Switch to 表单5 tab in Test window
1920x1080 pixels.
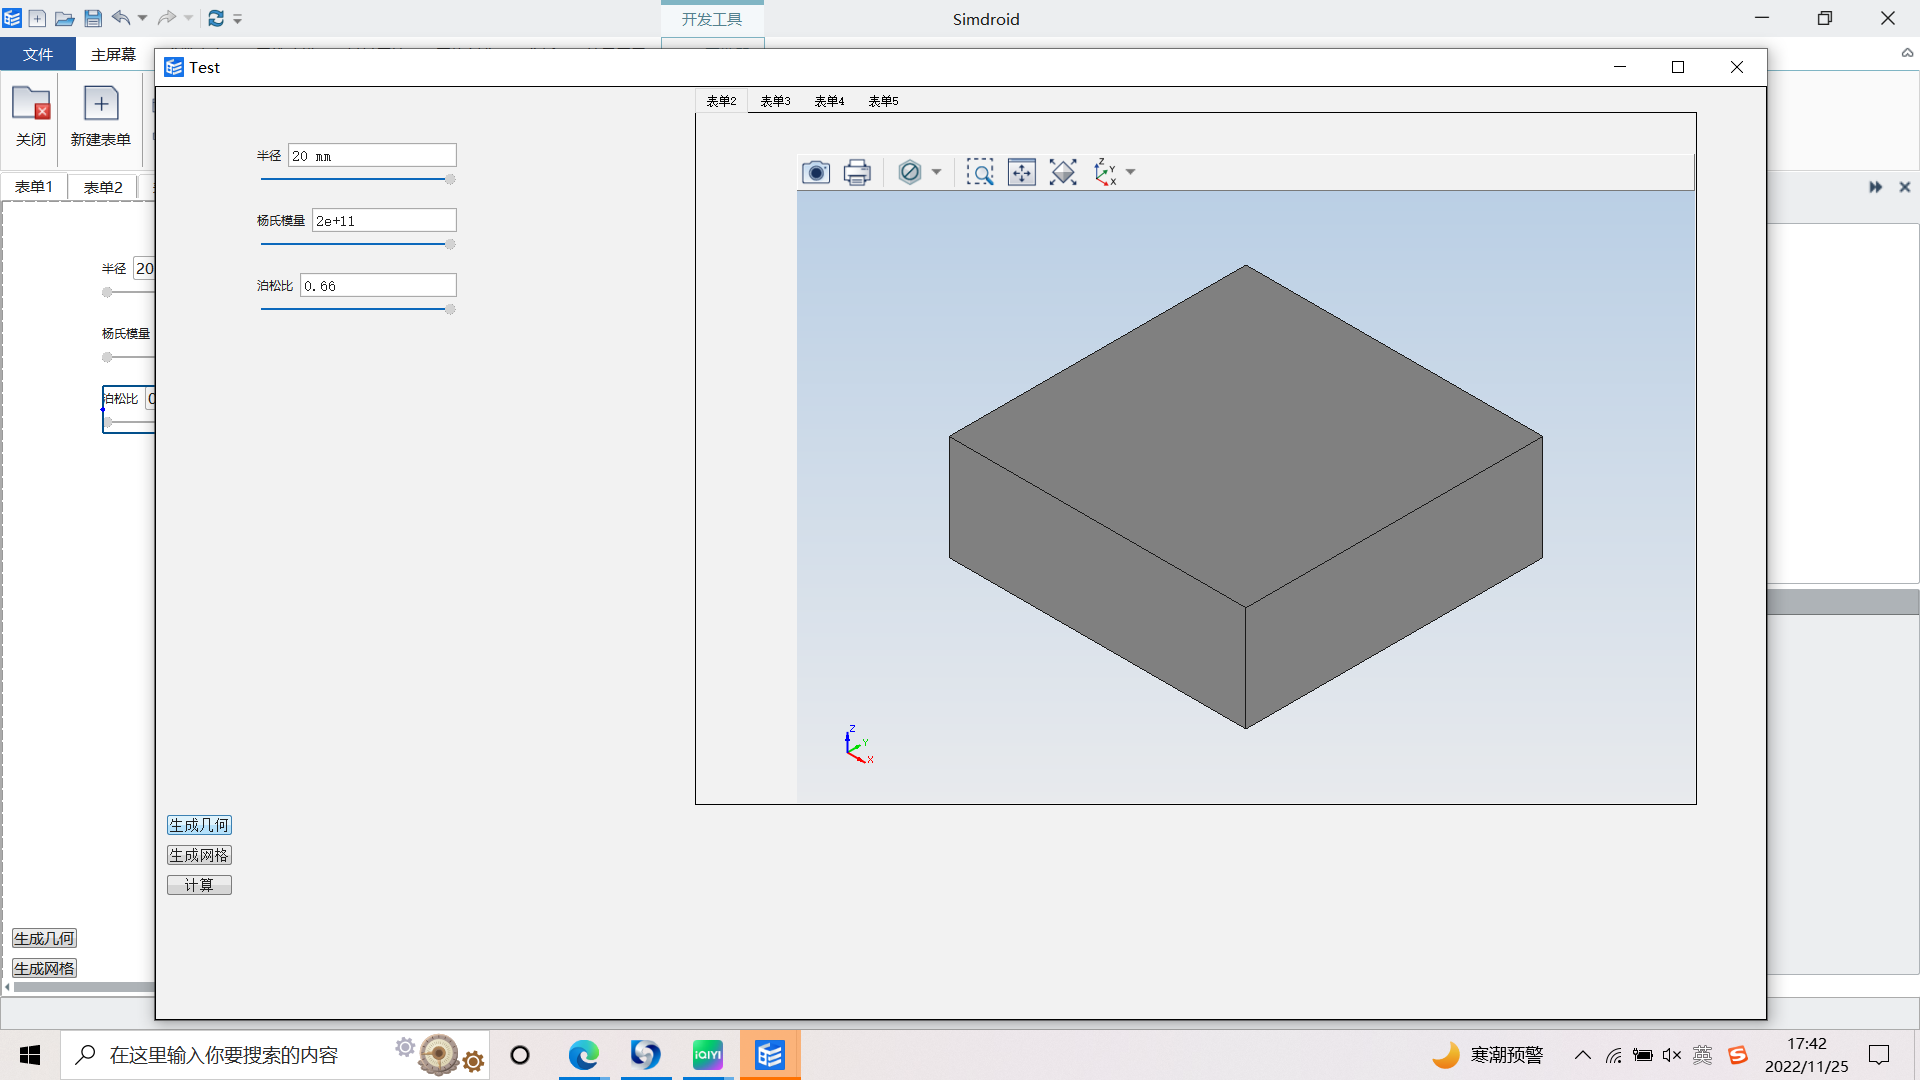coord(883,101)
